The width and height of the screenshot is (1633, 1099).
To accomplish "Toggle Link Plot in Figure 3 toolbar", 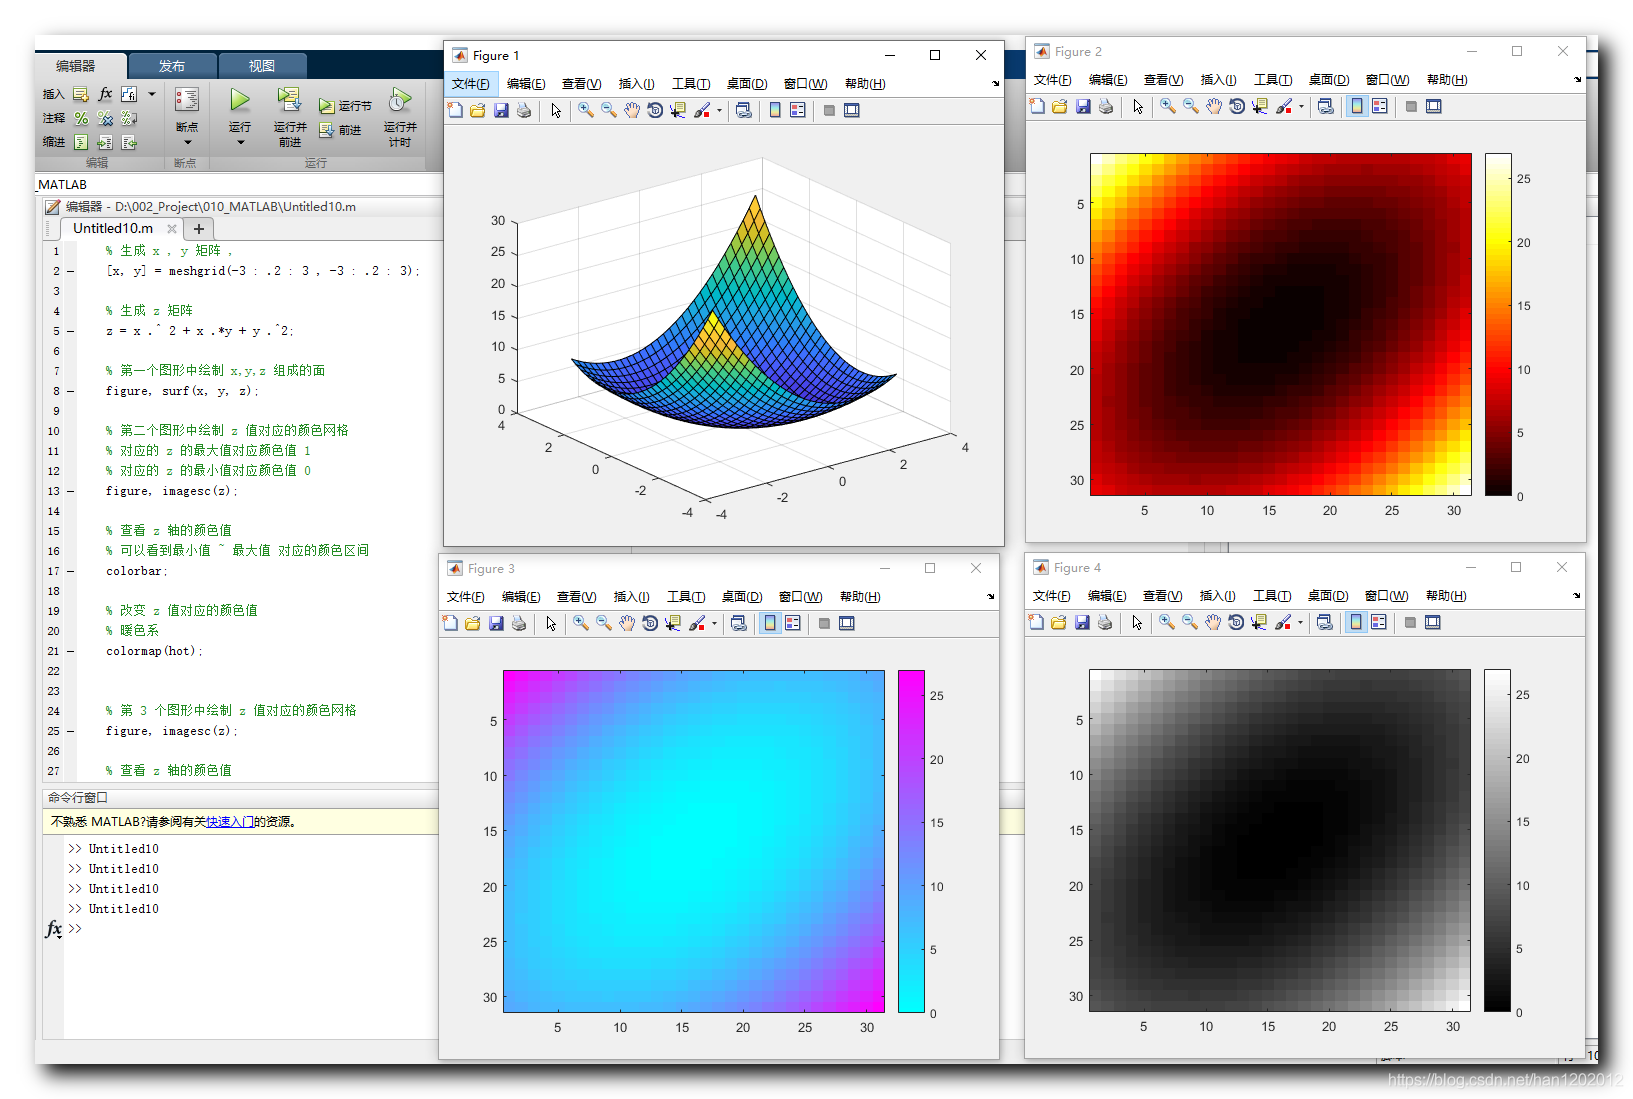I will (738, 623).
